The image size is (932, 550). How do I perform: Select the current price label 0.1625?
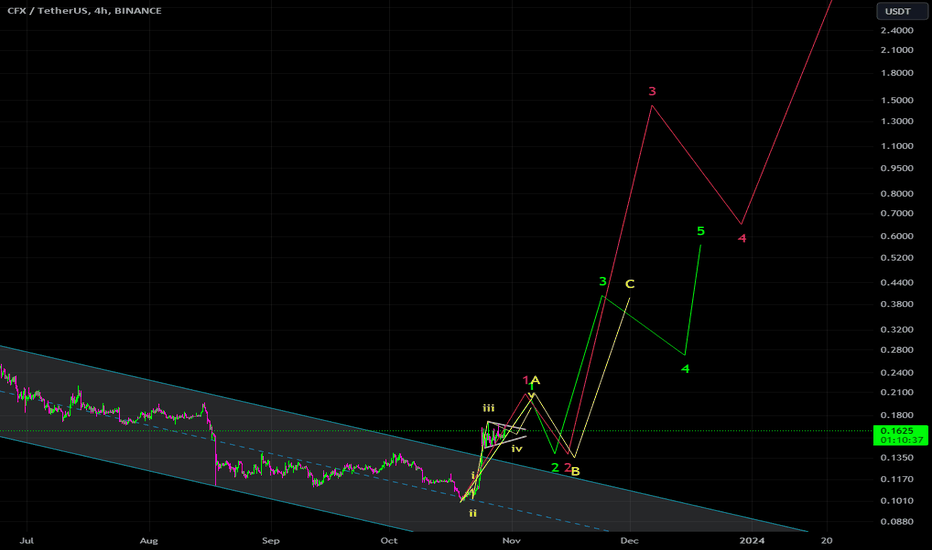897,431
